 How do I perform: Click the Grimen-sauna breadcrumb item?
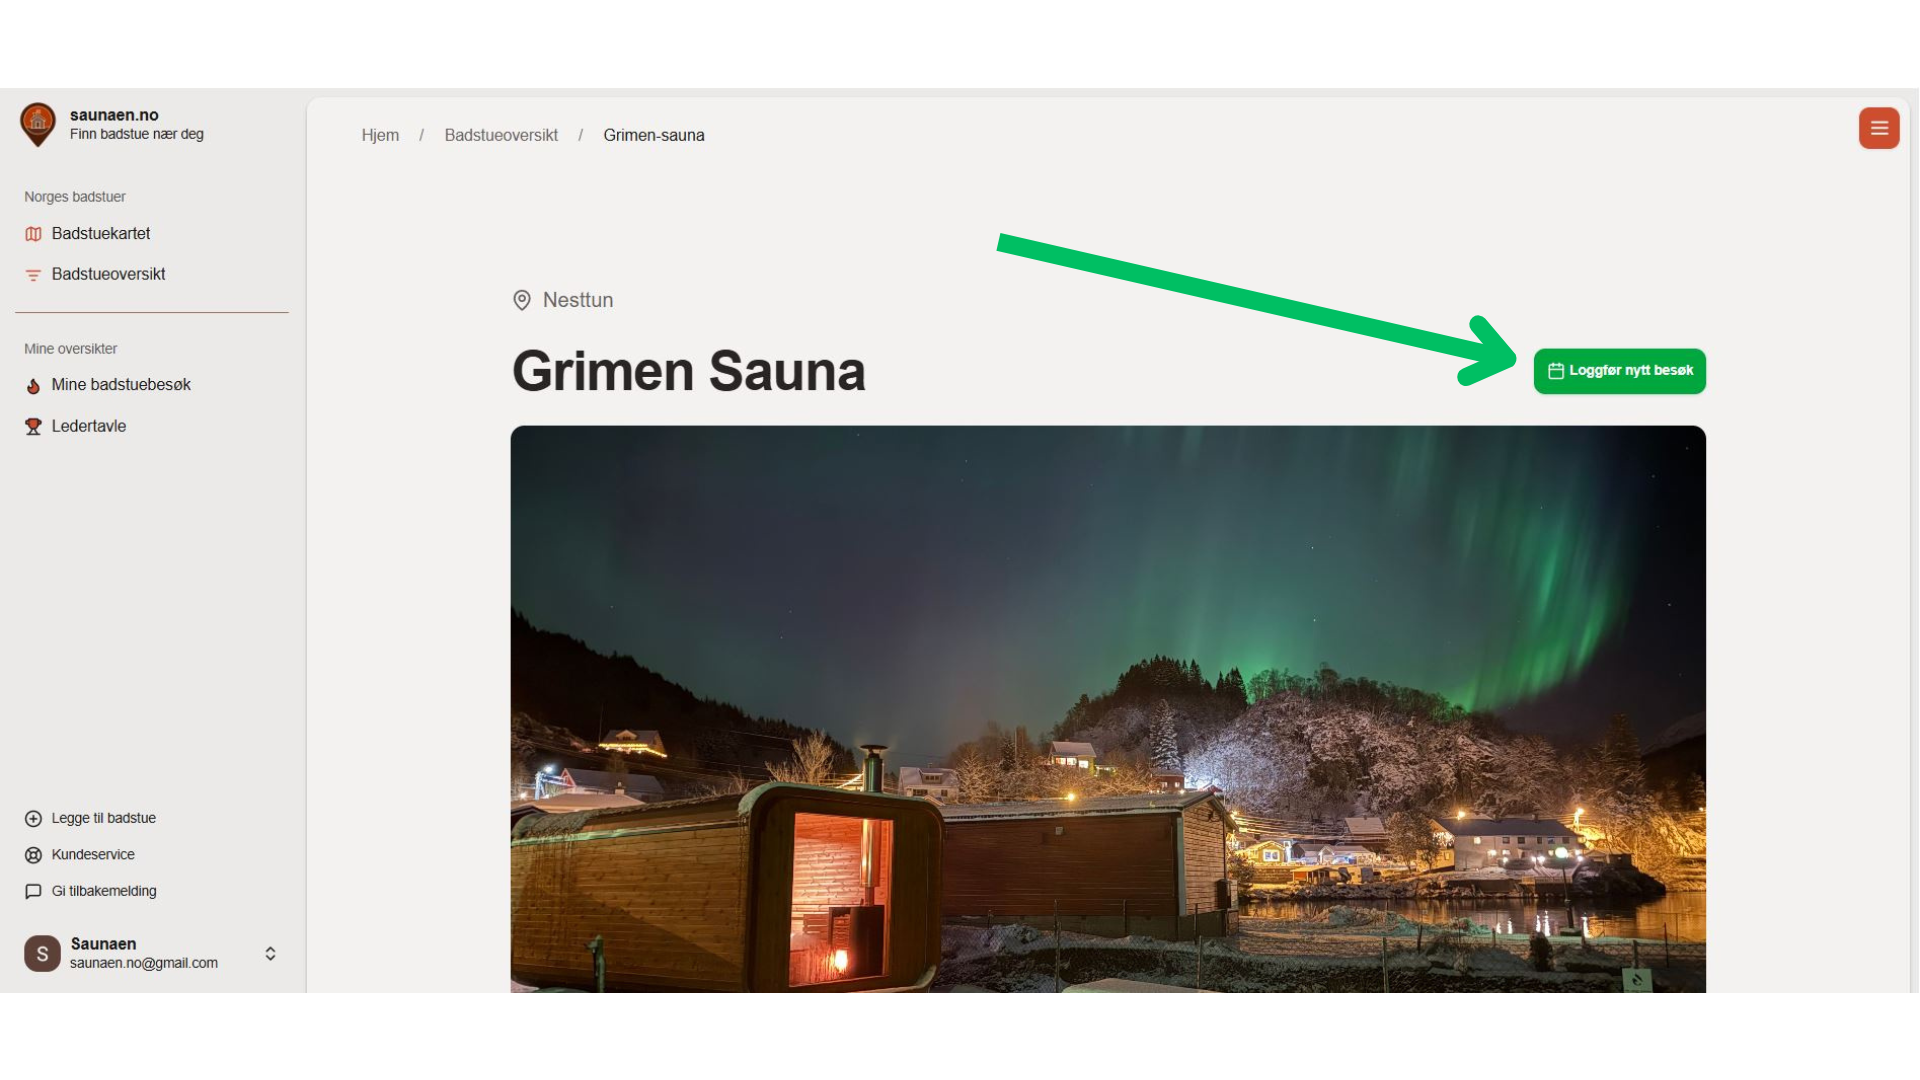[654, 135]
